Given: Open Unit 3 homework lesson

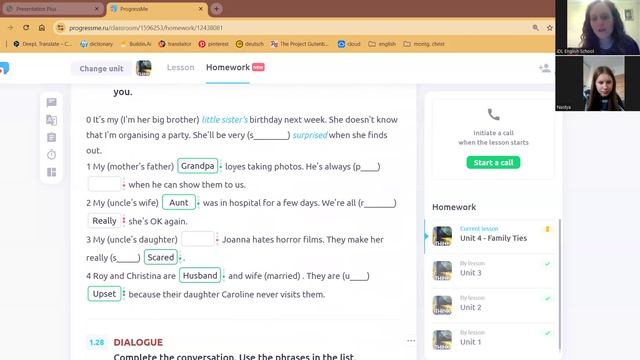Looking at the screenshot, I should click(492, 271).
